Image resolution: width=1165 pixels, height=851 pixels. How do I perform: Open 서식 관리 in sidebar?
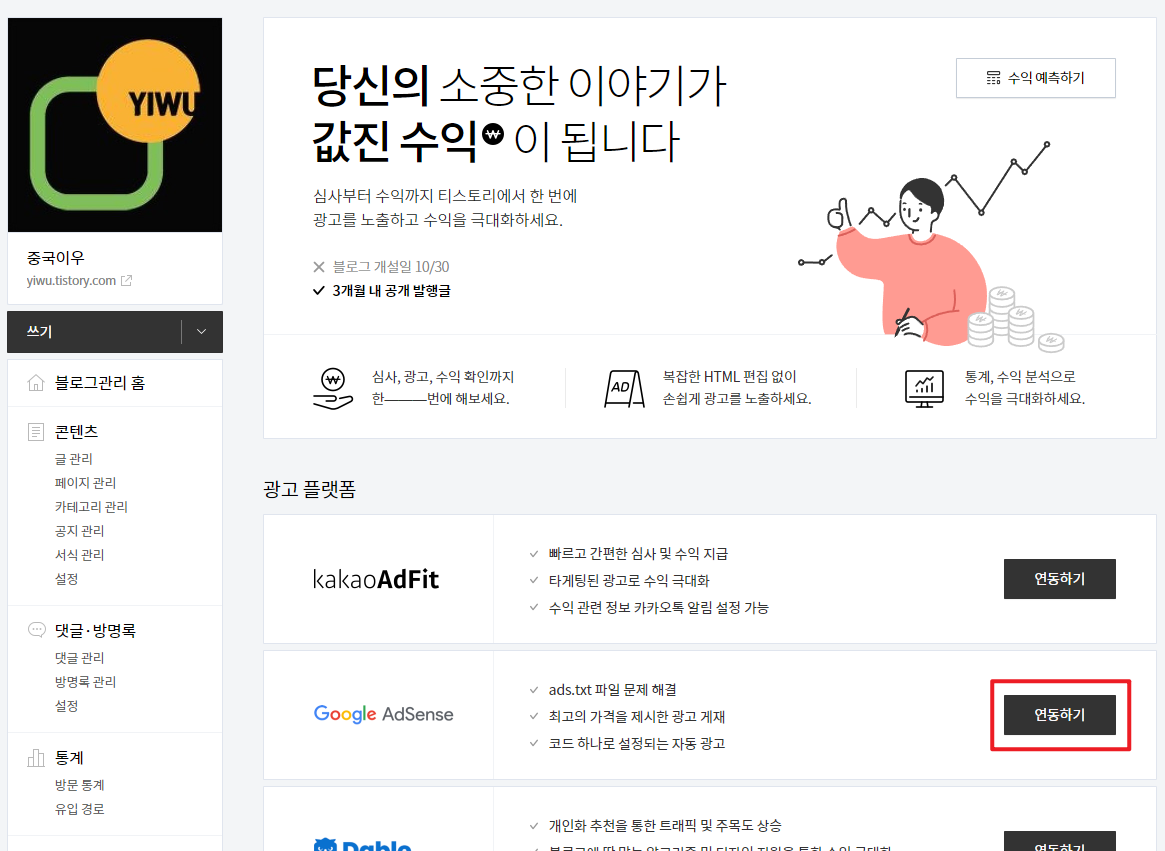[x=79, y=555]
